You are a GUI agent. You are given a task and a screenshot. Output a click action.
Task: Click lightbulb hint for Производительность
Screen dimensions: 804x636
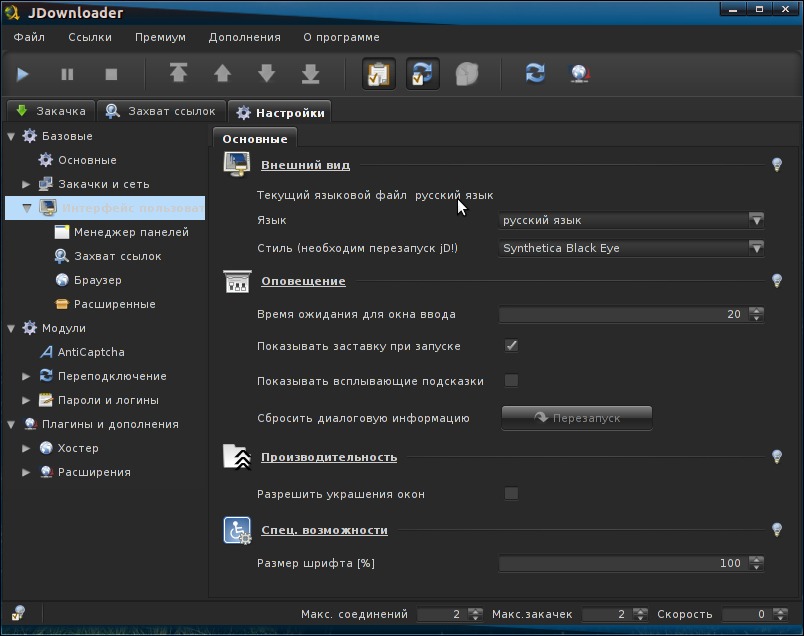(x=777, y=456)
